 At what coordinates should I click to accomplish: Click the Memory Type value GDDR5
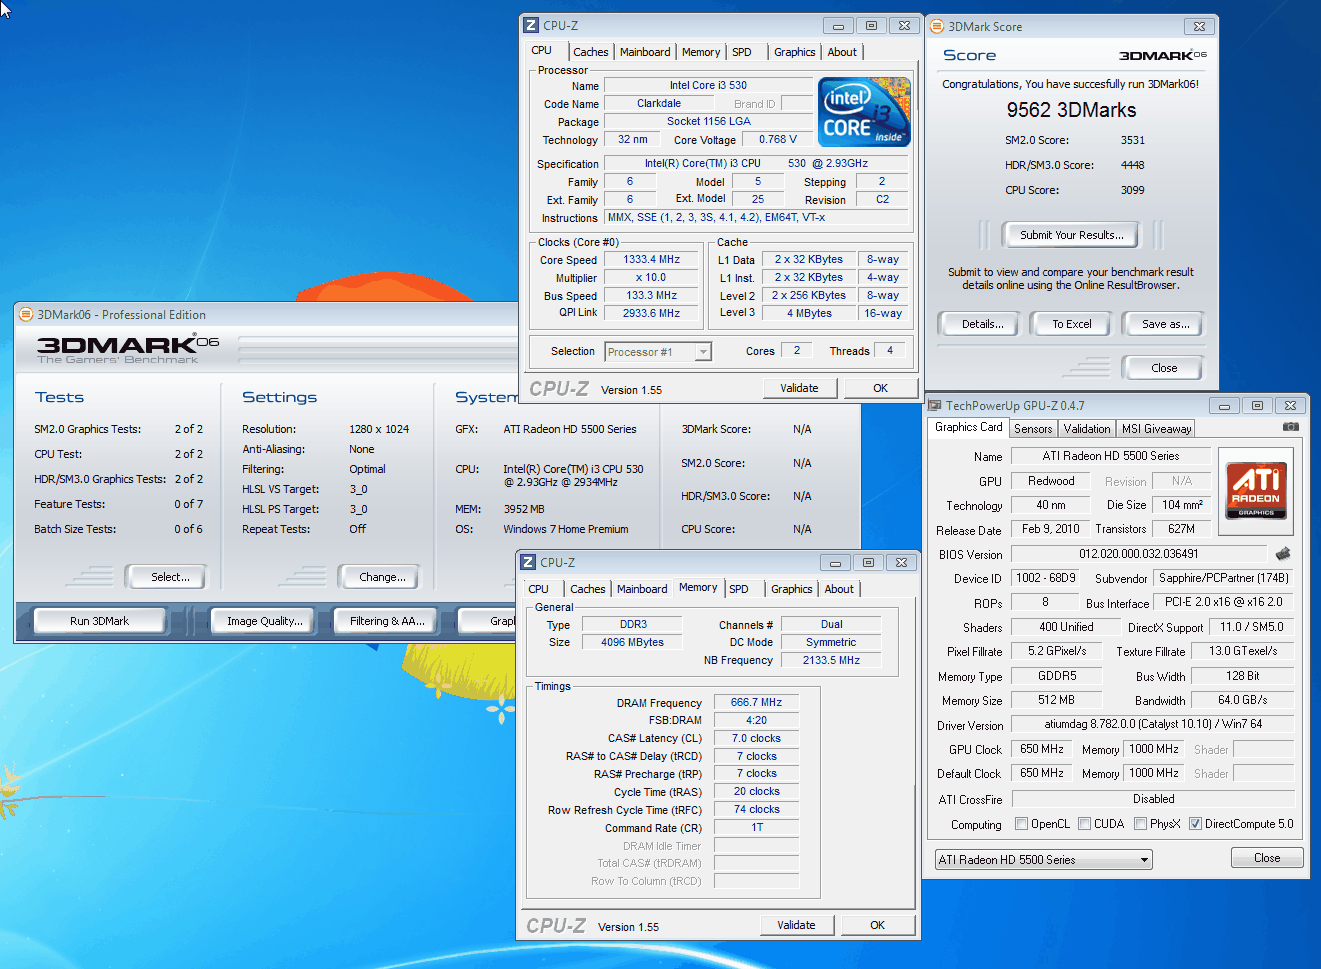tap(1057, 676)
